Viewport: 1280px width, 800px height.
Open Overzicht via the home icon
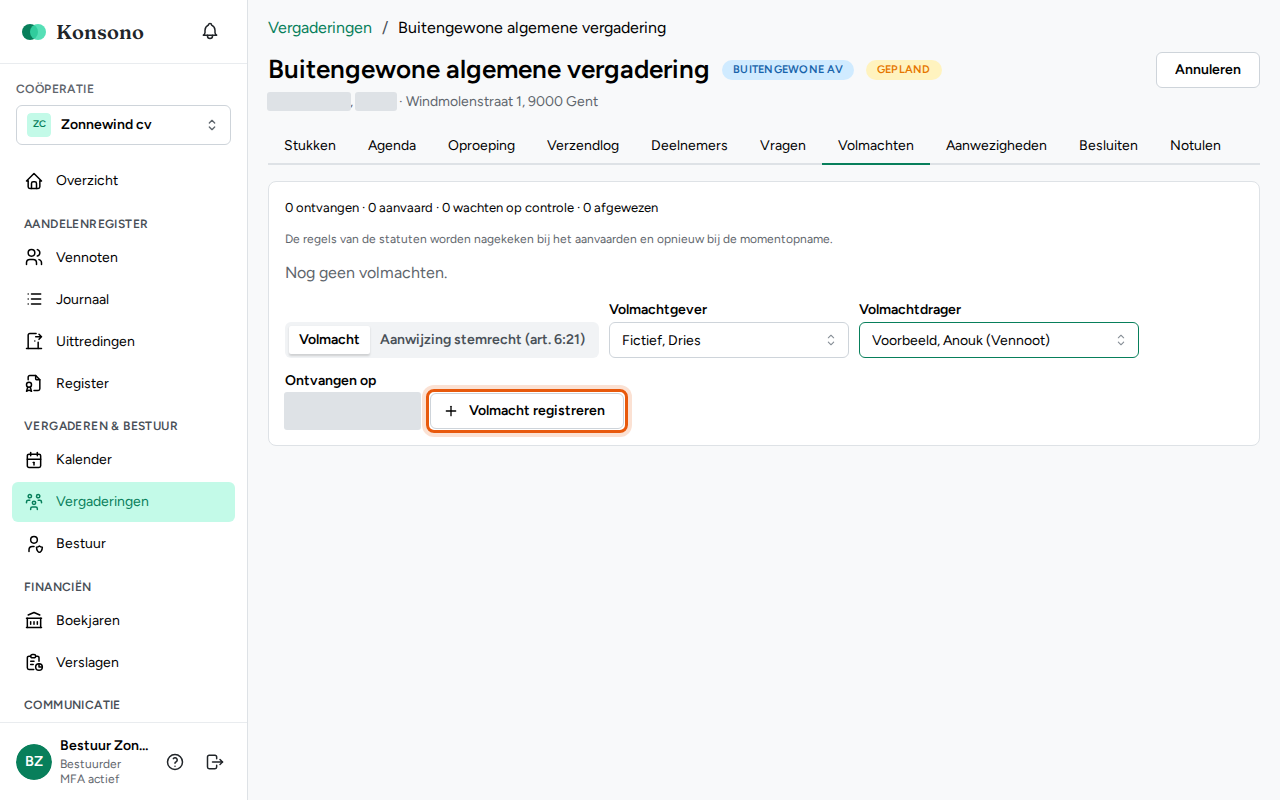pyautogui.click(x=34, y=181)
